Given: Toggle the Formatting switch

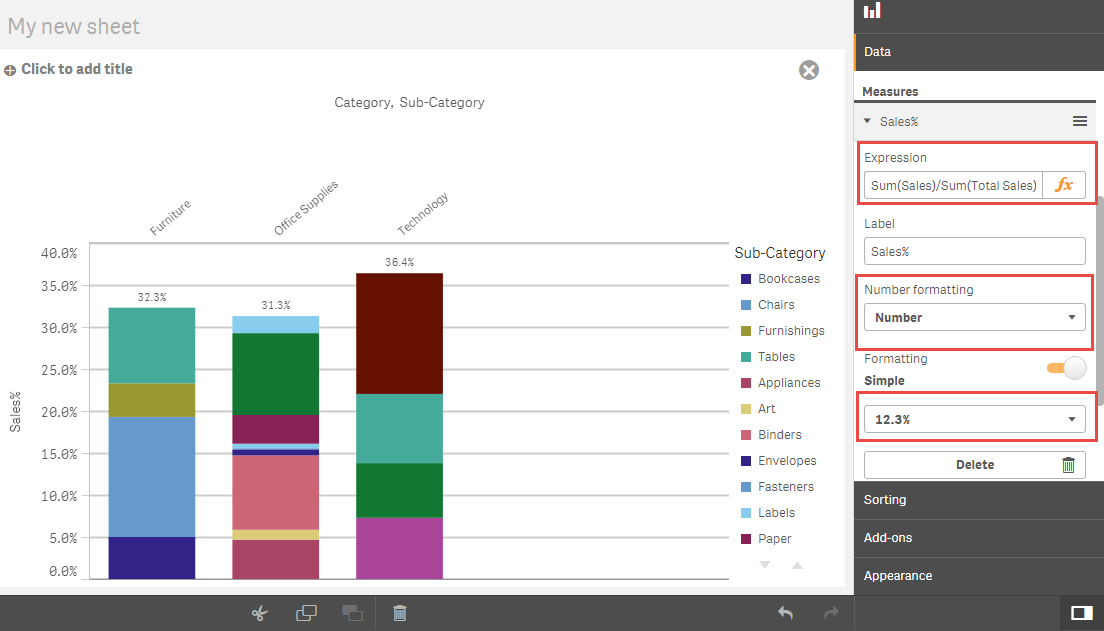Looking at the screenshot, I should point(1066,368).
